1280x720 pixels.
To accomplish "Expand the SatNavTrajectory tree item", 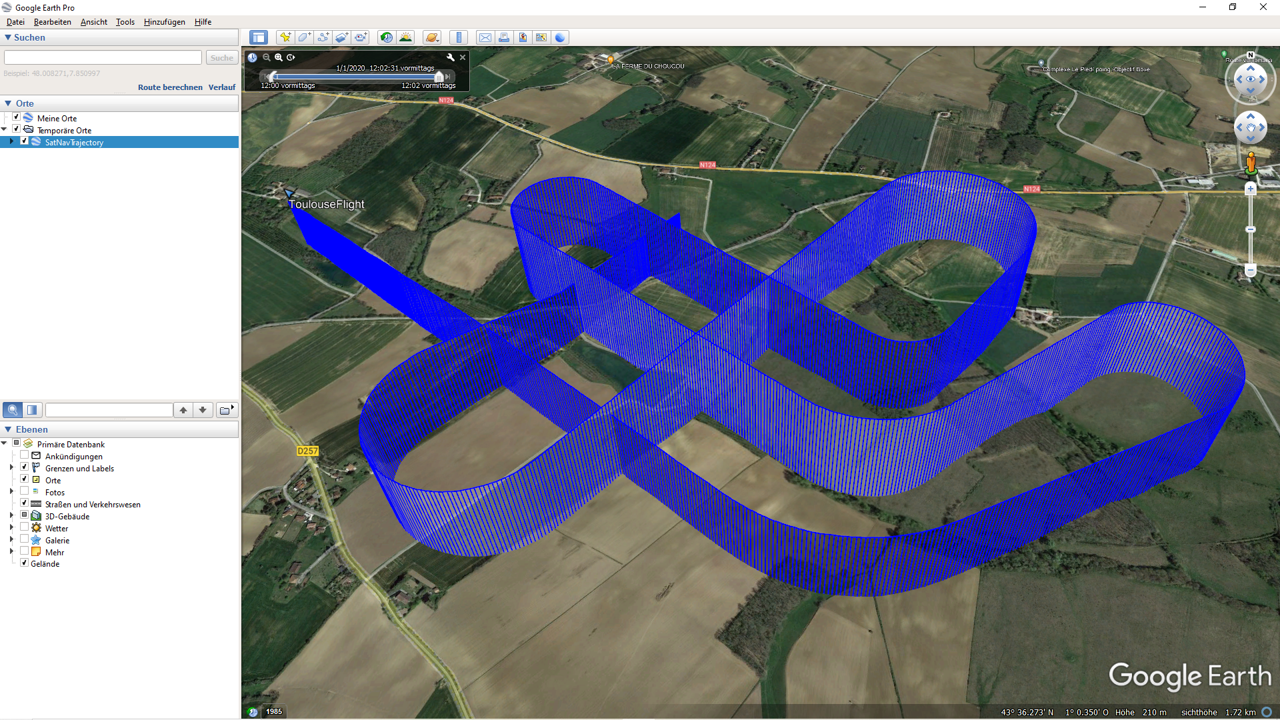I will click(12, 142).
